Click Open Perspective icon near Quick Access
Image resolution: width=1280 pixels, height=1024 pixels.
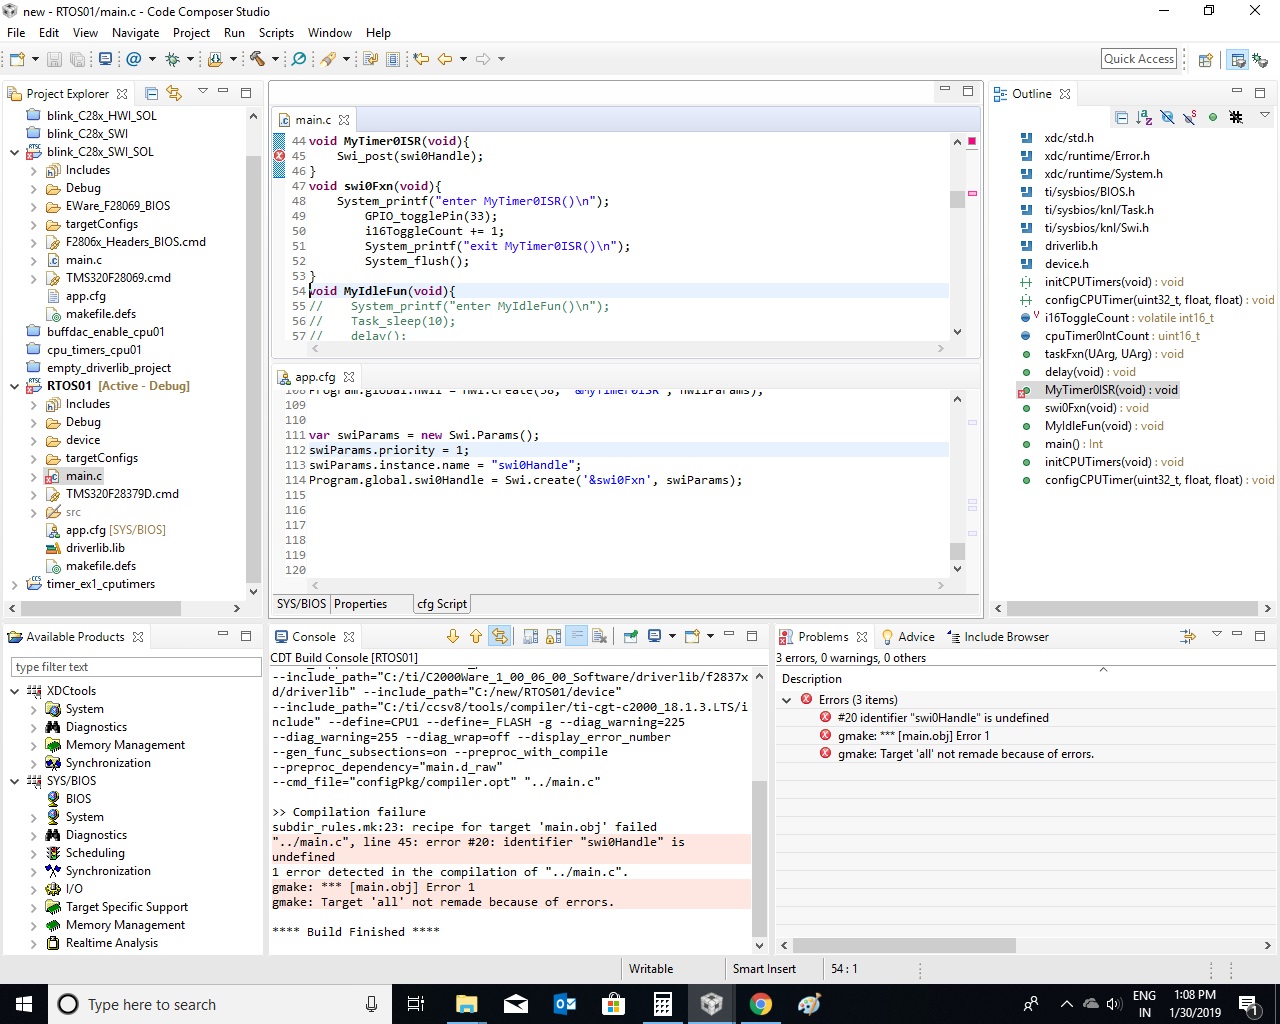click(x=1205, y=60)
